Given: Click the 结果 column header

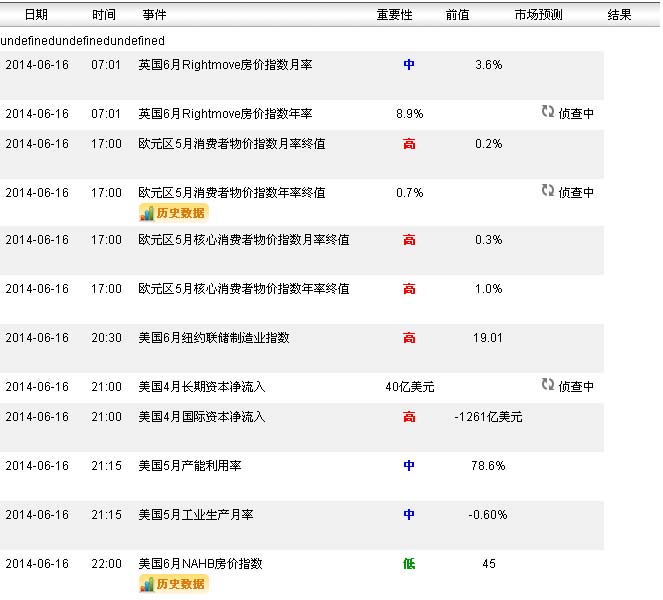Looking at the screenshot, I should point(620,15).
